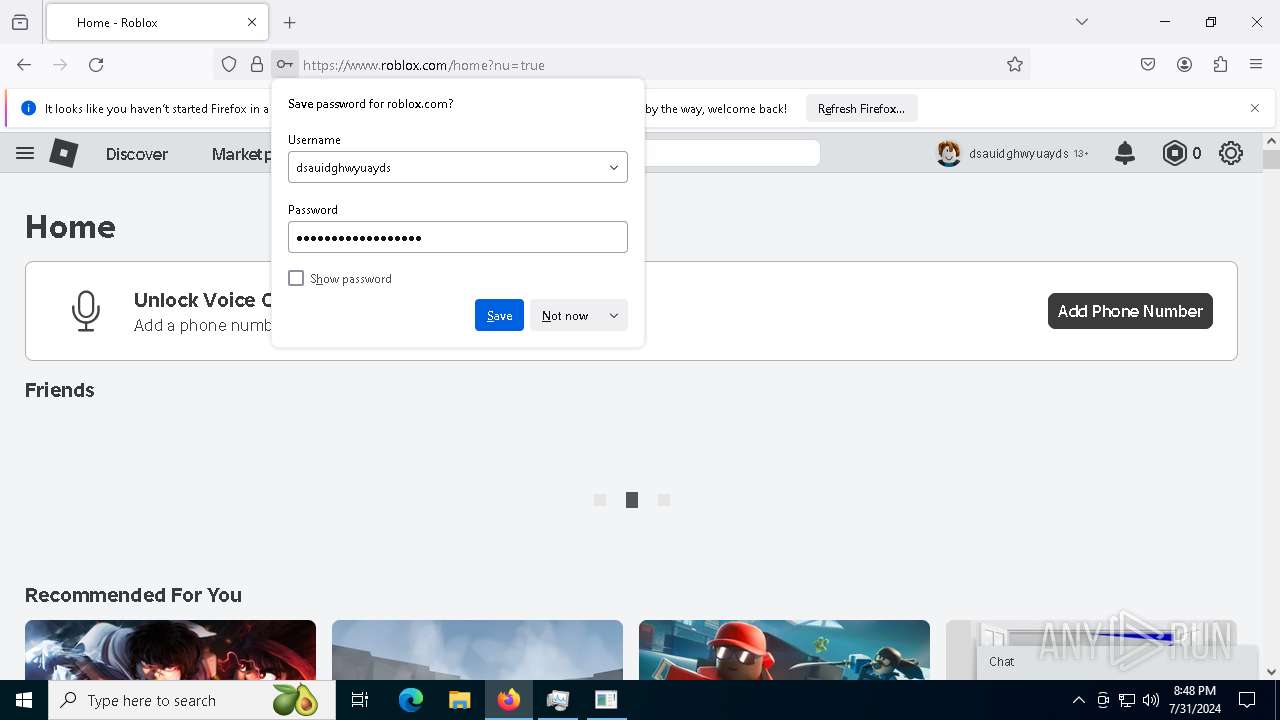Click the Roblox logo icon
This screenshot has height=720, width=1280.
(64, 153)
